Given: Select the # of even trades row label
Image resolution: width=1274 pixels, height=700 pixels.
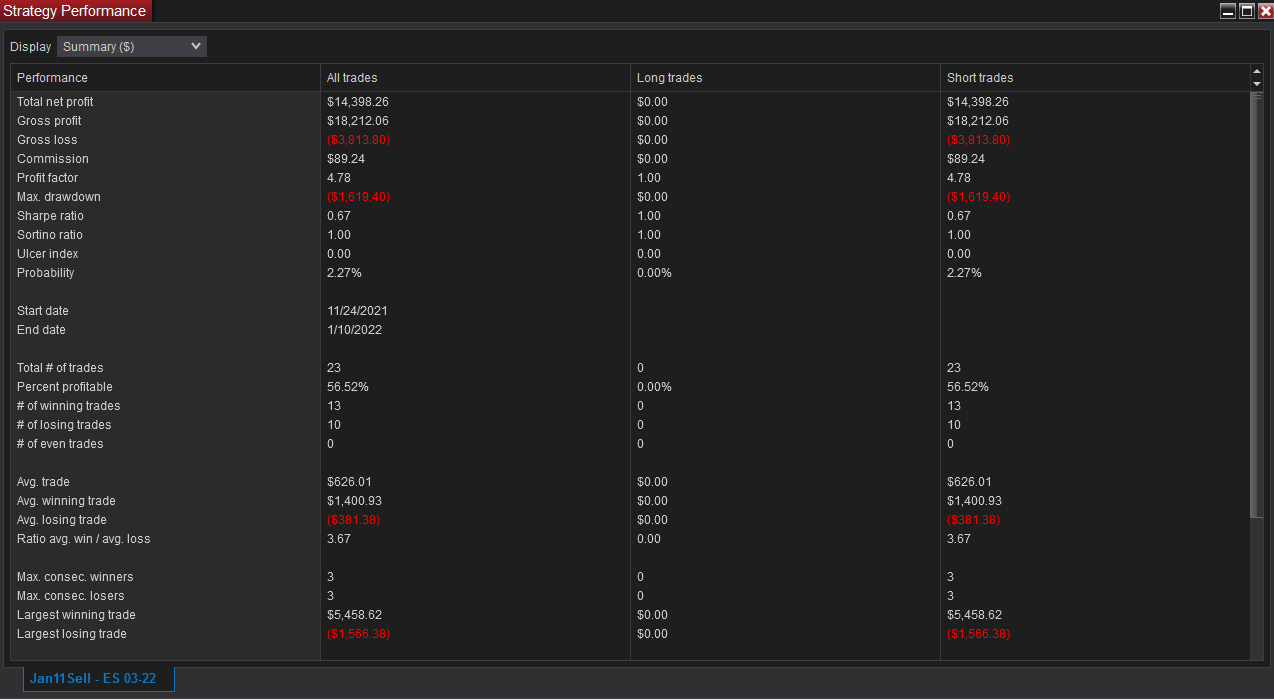Looking at the screenshot, I should coord(60,444).
